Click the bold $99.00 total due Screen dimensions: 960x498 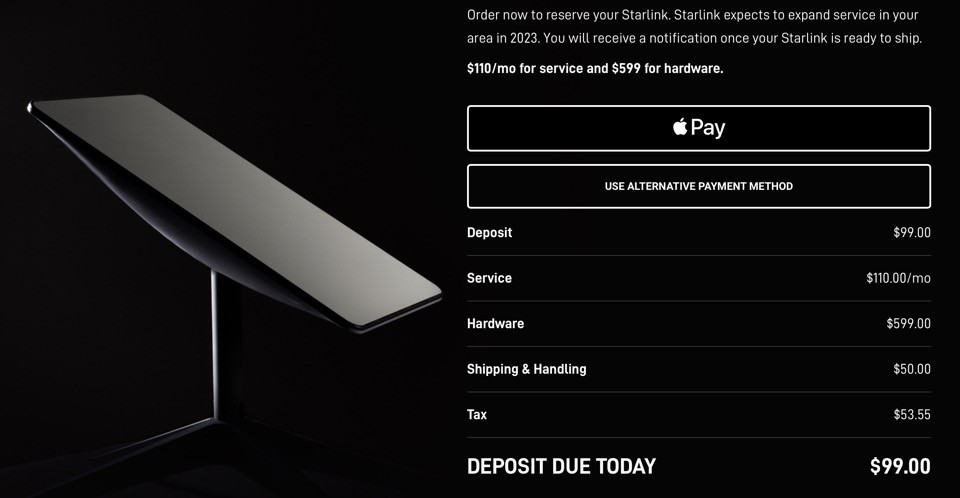coord(900,466)
